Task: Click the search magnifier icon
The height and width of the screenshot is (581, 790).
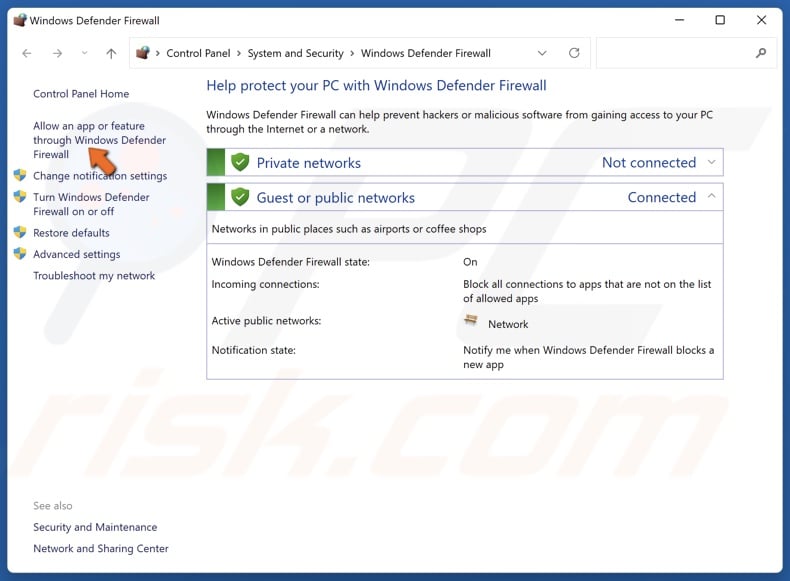Action: 761,53
